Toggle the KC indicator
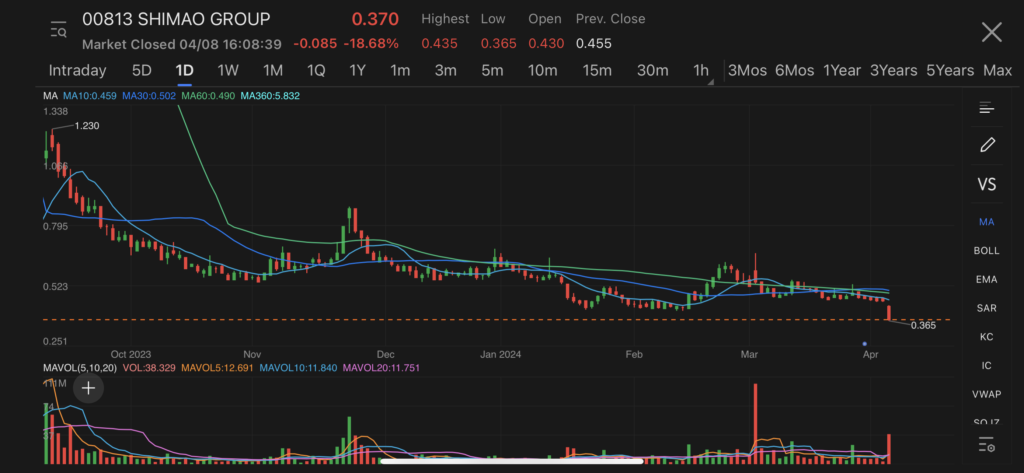The width and height of the screenshot is (1024, 473). (986, 337)
